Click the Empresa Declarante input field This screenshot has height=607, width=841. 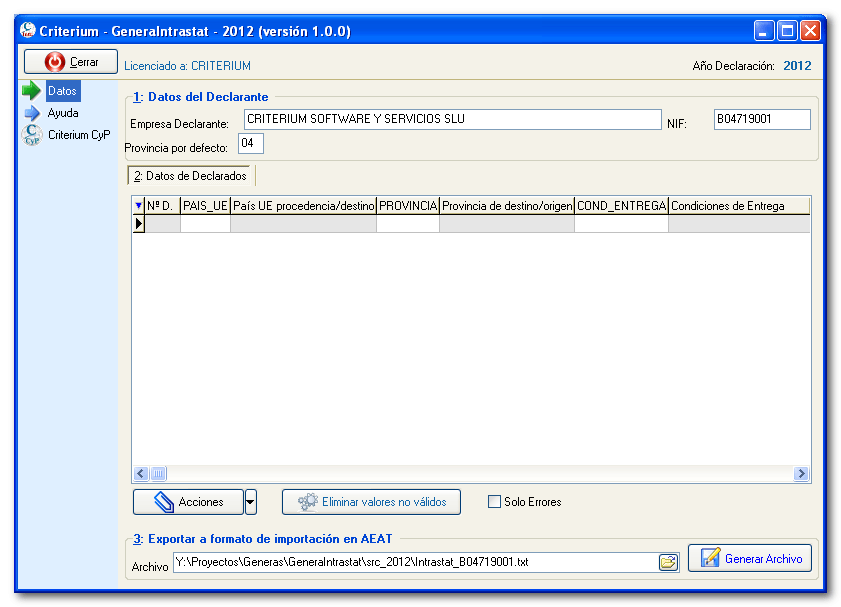(x=453, y=119)
